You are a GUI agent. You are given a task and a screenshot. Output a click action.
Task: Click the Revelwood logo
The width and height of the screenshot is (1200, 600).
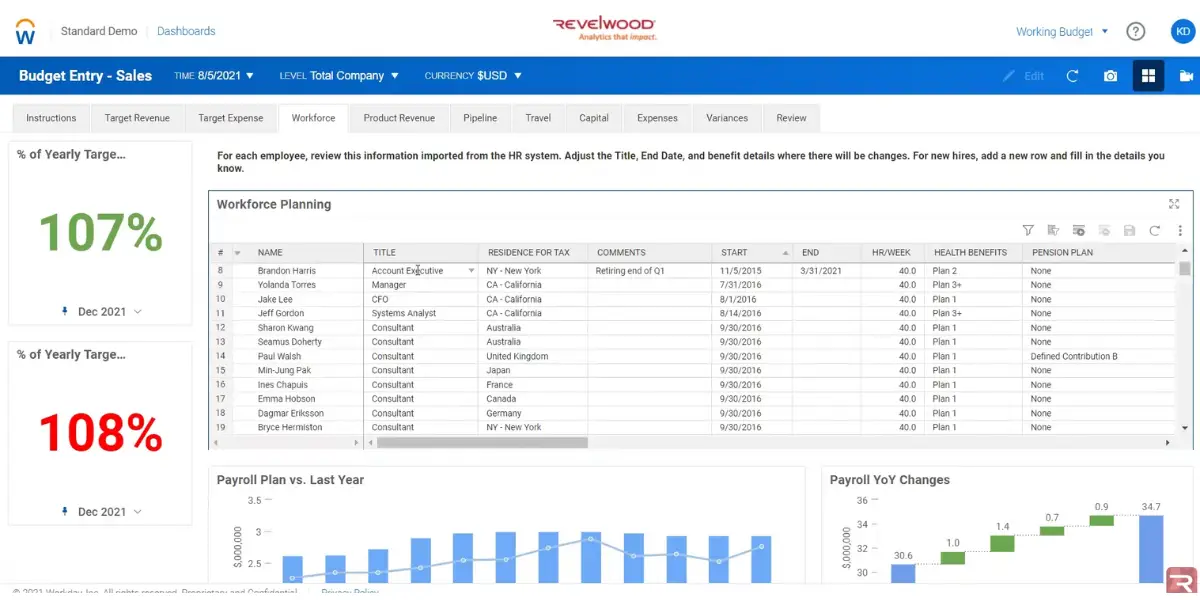(x=605, y=27)
